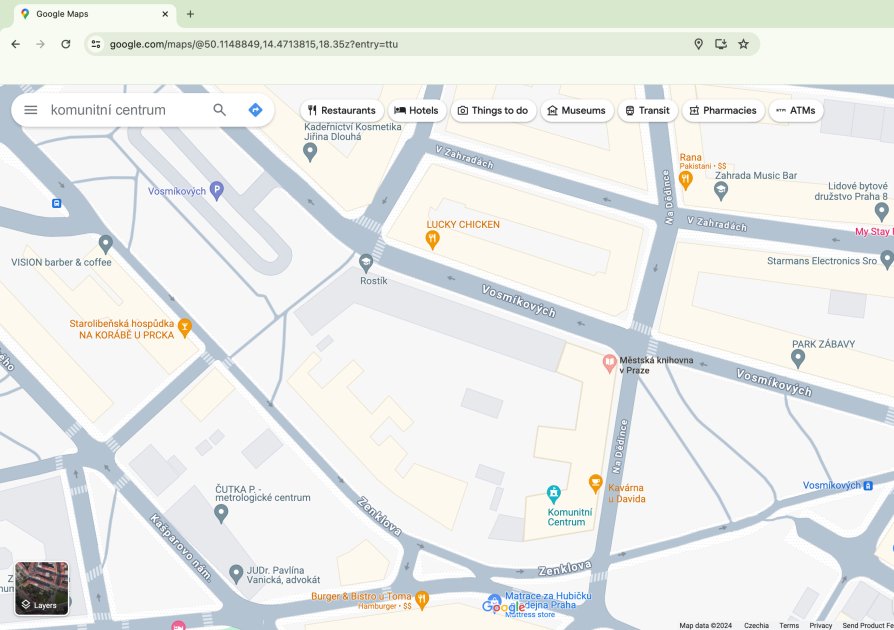
Task: Go forward in browser history
Action: click(40, 44)
